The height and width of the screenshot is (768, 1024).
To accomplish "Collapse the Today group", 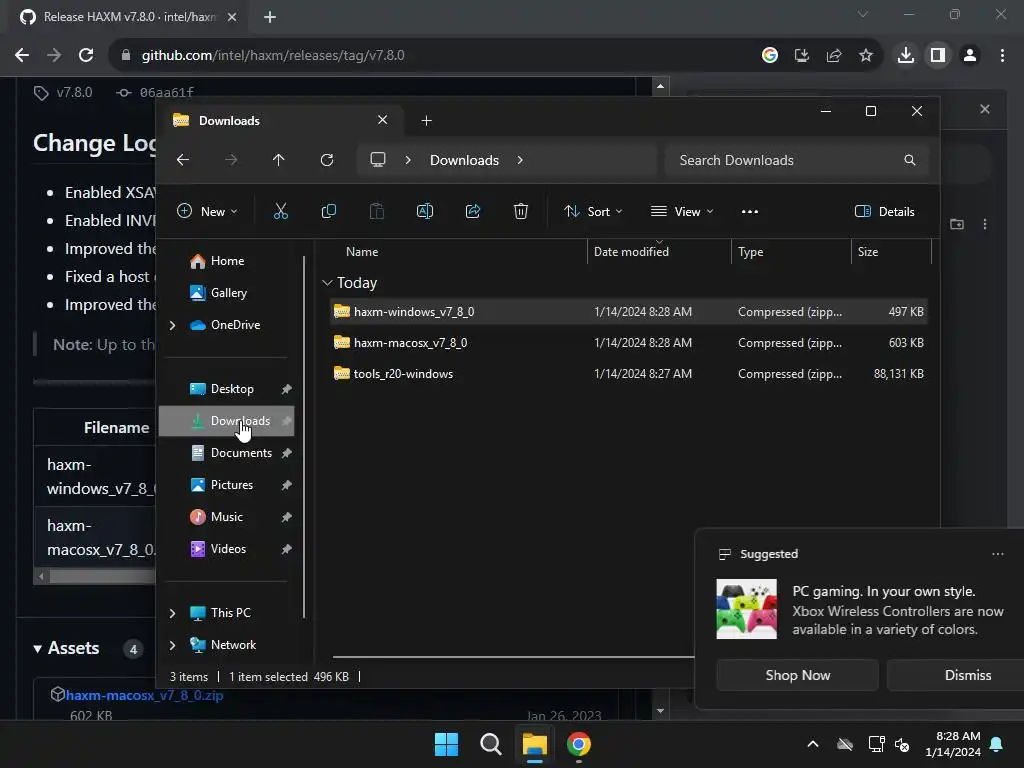I will coord(327,283).
